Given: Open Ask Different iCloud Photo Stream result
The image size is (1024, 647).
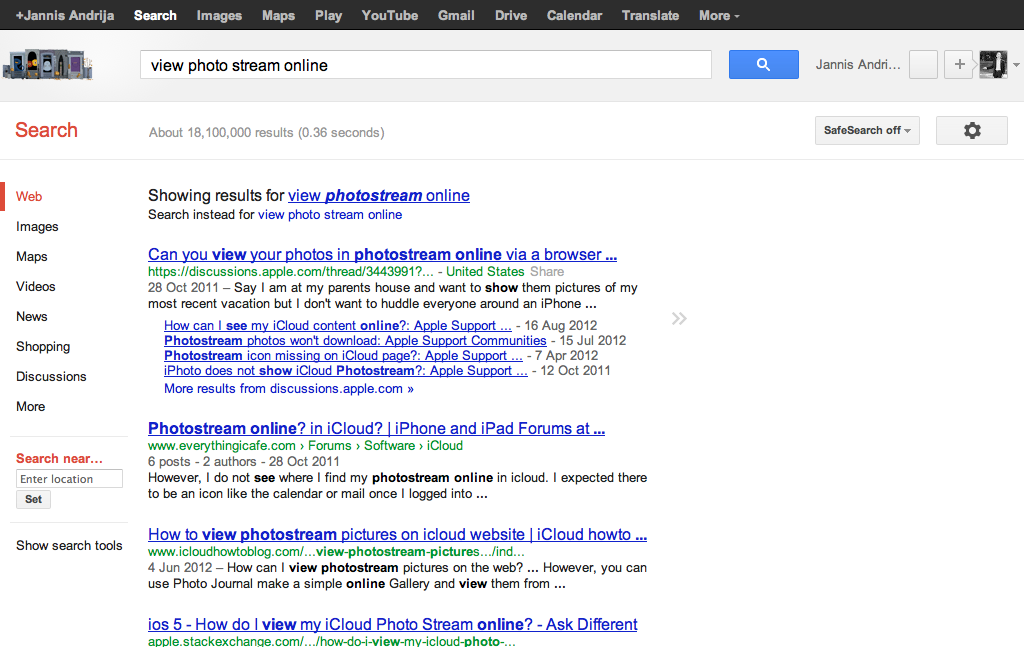Looking at the screenshot, I should coord(392,624).
